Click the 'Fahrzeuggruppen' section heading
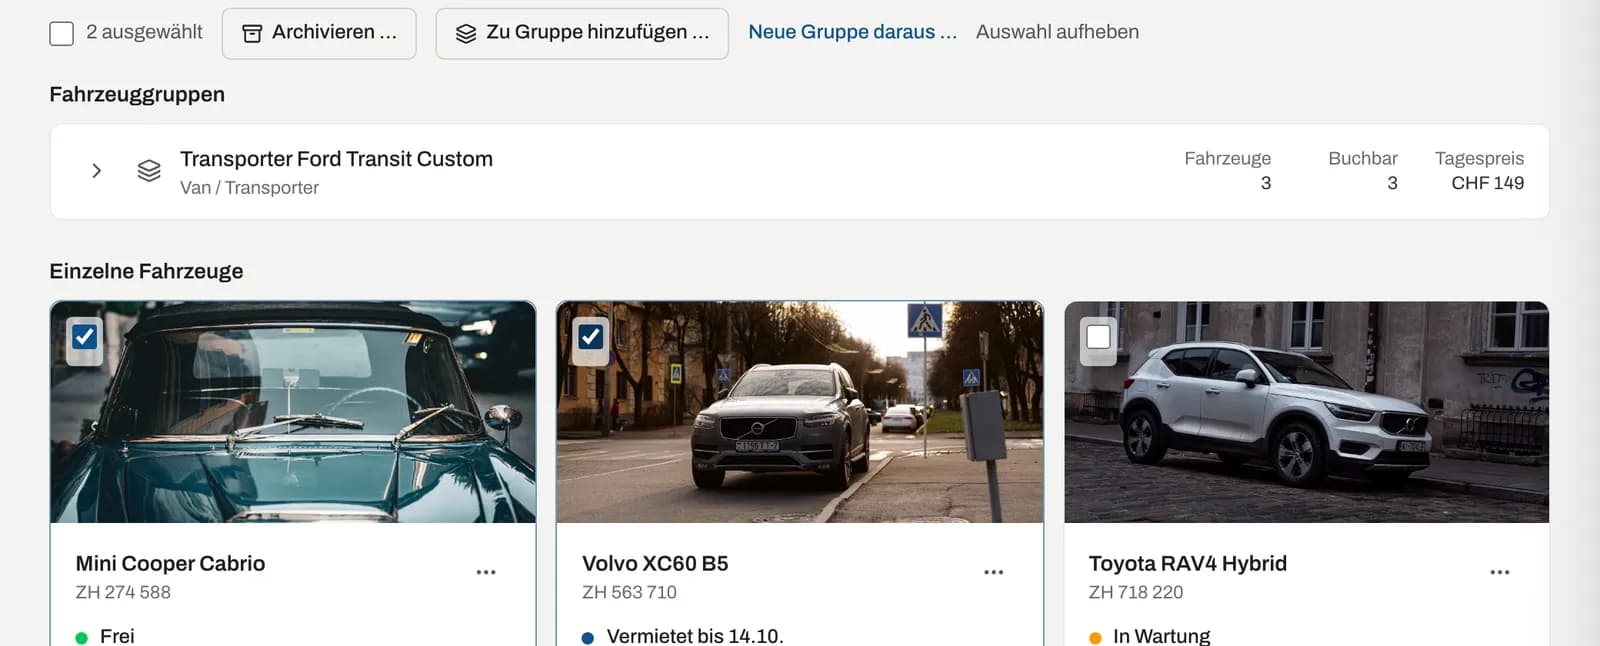Screen dimensions: 1600x646 (137, 95)
